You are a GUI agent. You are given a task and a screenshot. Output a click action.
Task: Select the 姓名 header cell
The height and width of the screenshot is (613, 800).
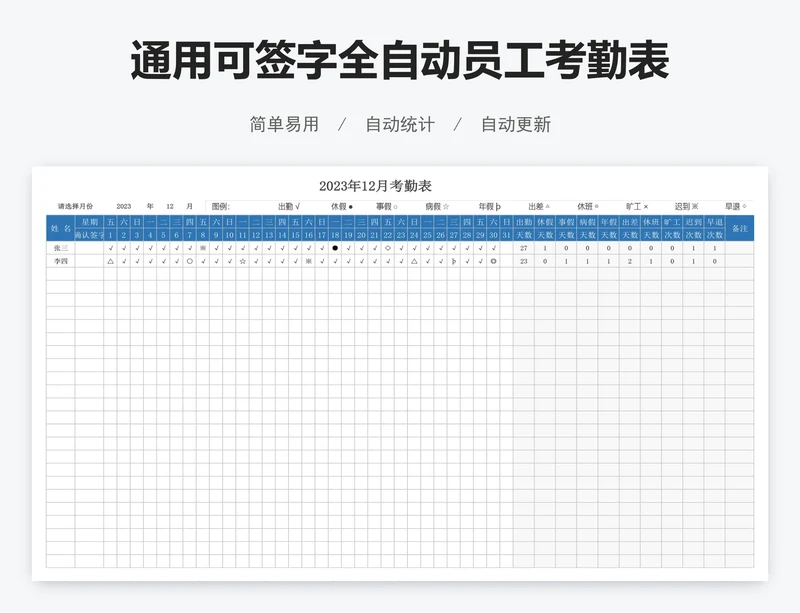click(61, 229)
